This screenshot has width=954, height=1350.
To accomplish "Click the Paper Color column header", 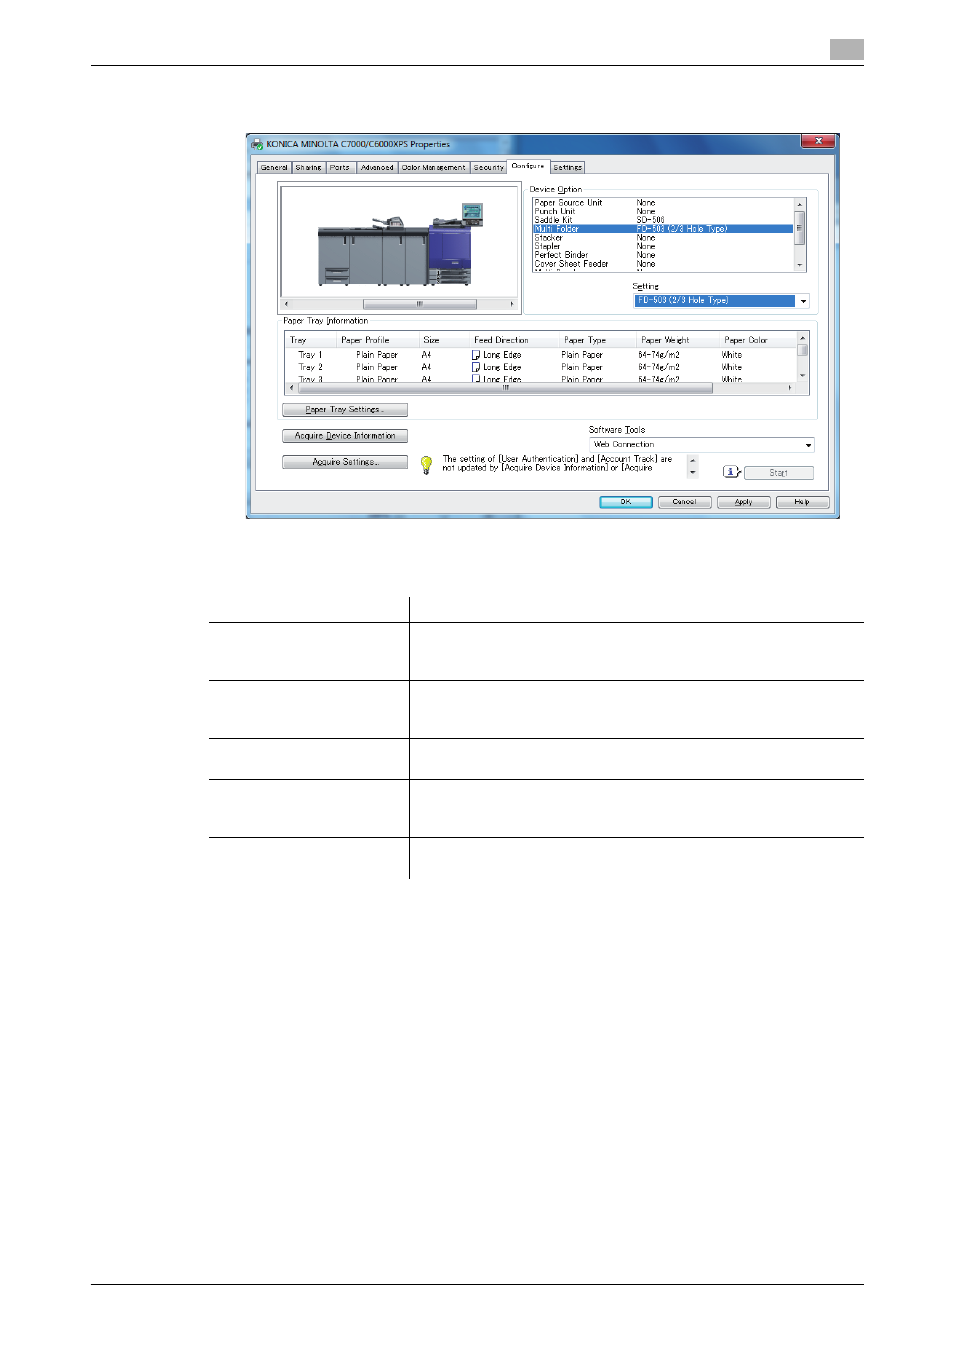I will [x=758, y=340].
